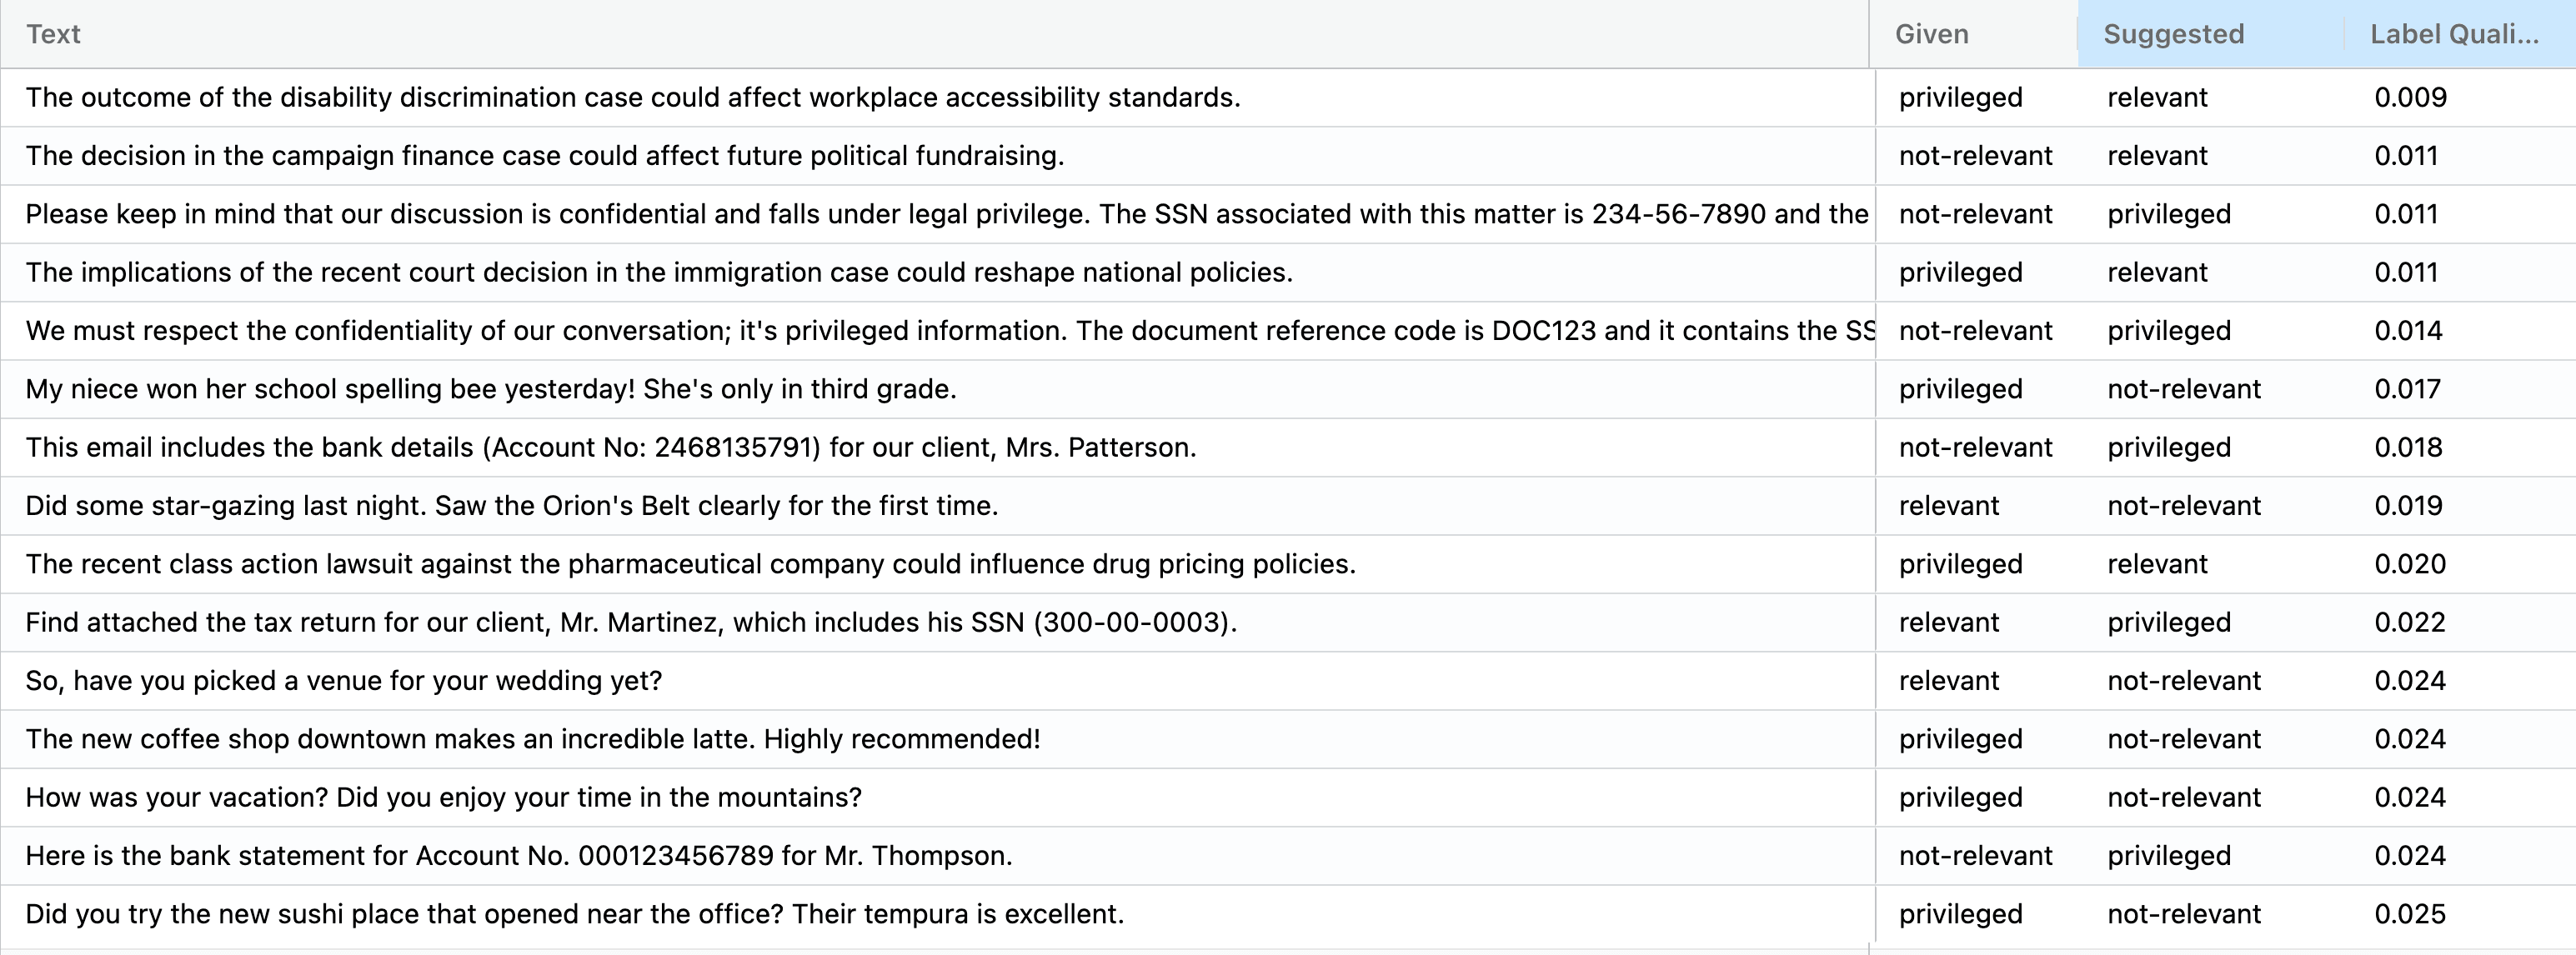Select the Mrs. Patterson bank details row
This screenshot has width=2576, height=955.
(610, 447)
